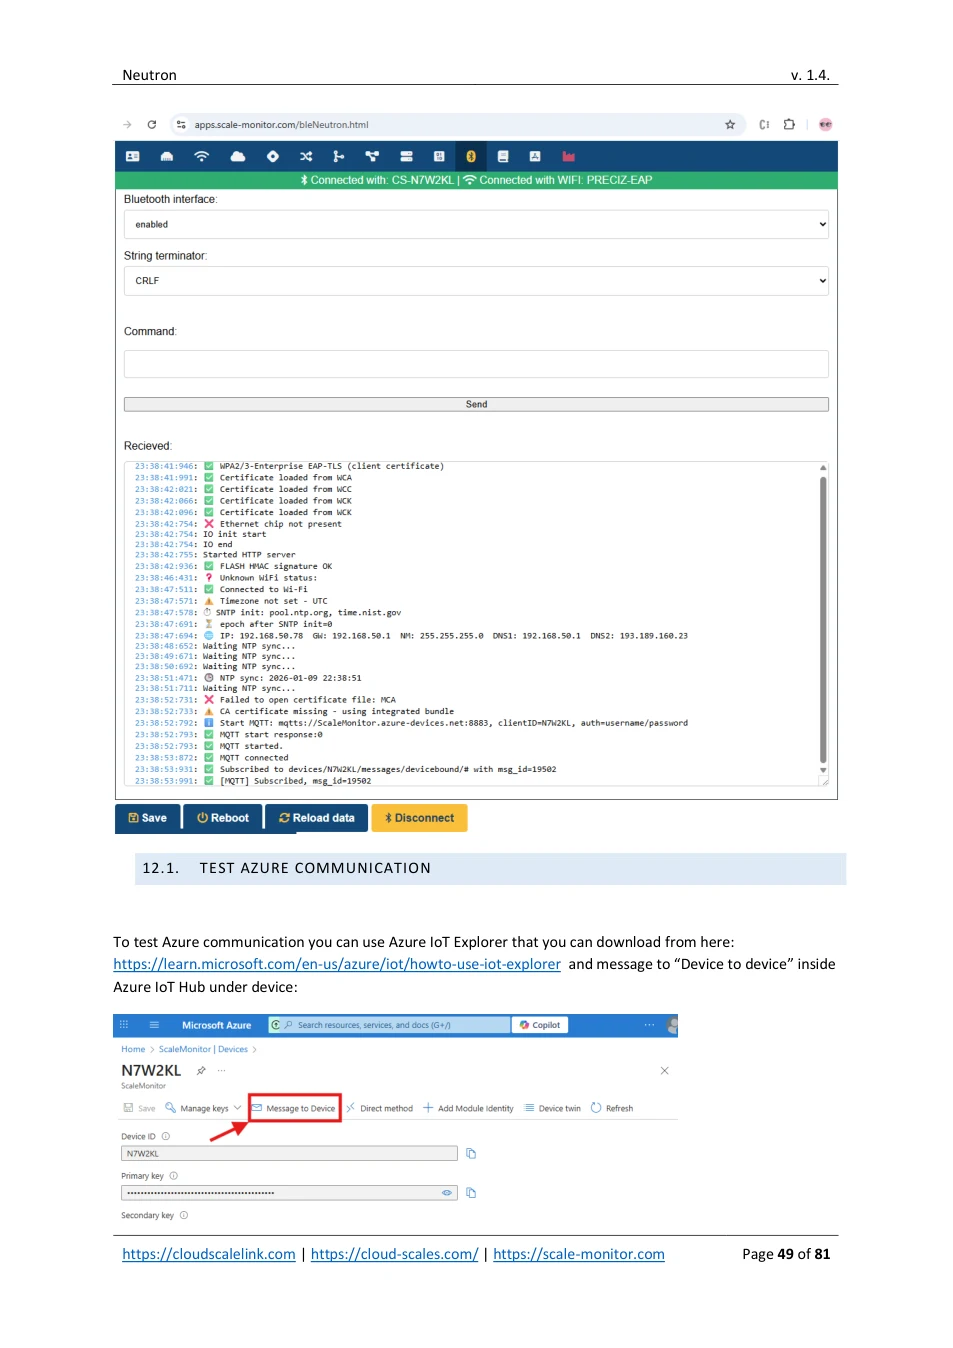Open the branch toolbar icon
The height and width of the screenshot is (1348, 953).
point(339,156)
